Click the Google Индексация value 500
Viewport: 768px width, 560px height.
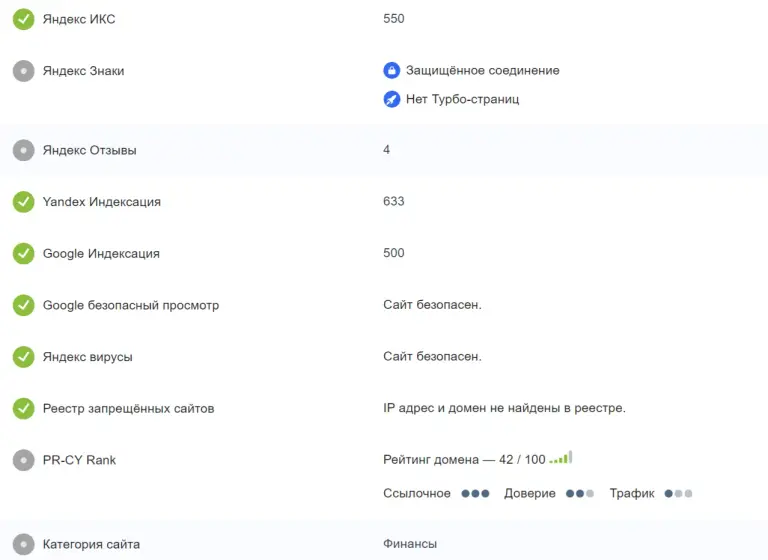[x=394, y=253]
